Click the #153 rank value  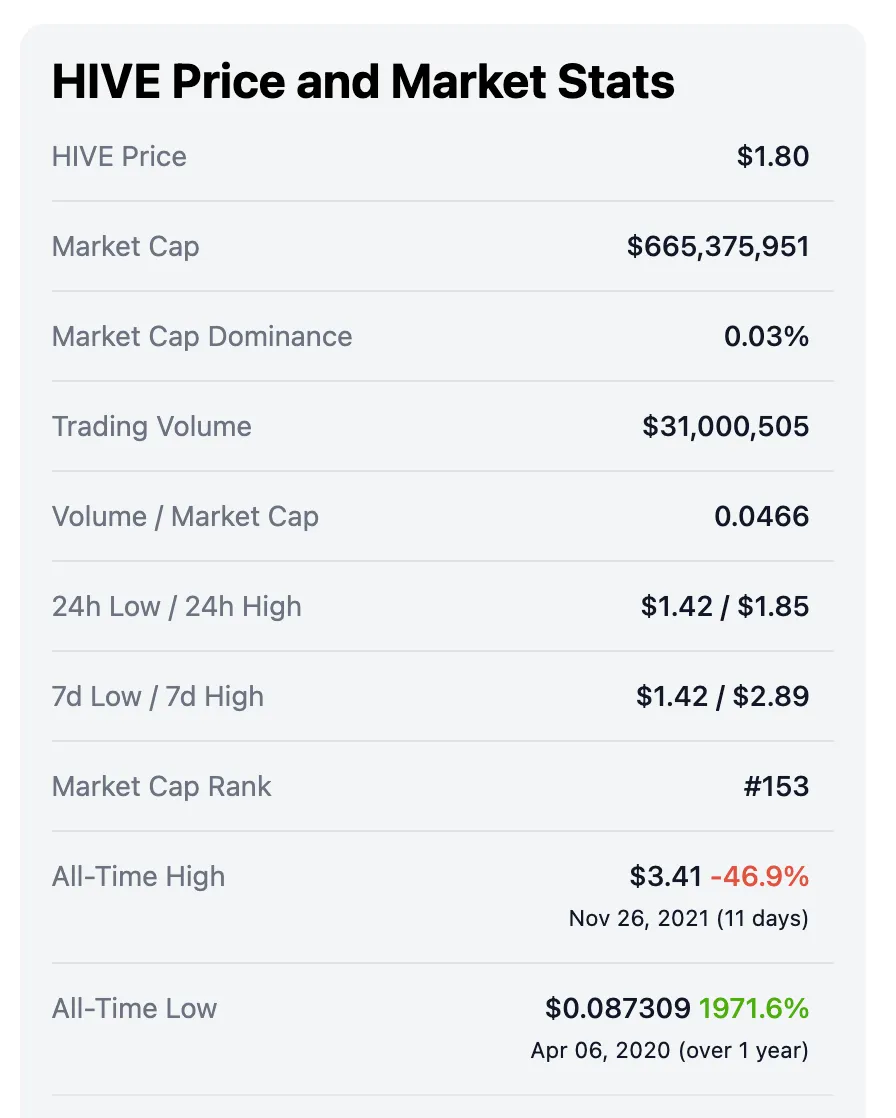point(776,786)
